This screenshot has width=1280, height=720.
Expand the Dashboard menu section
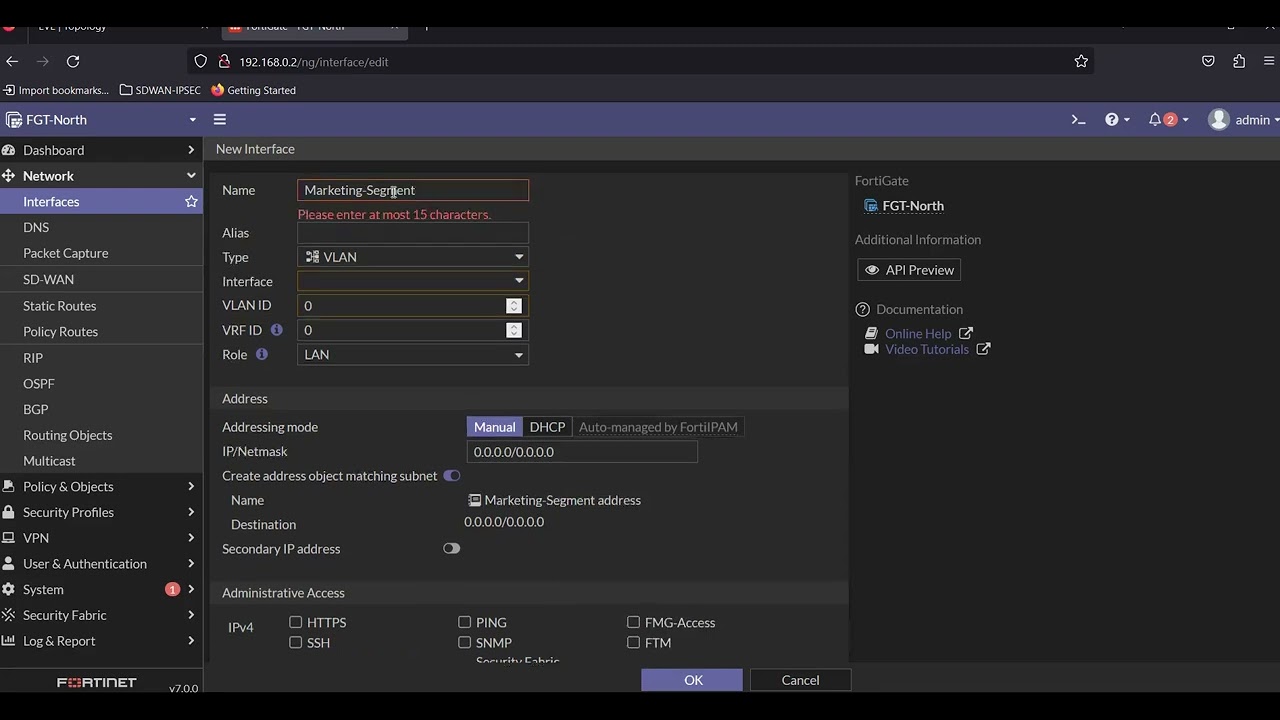(x=100, y=150)
